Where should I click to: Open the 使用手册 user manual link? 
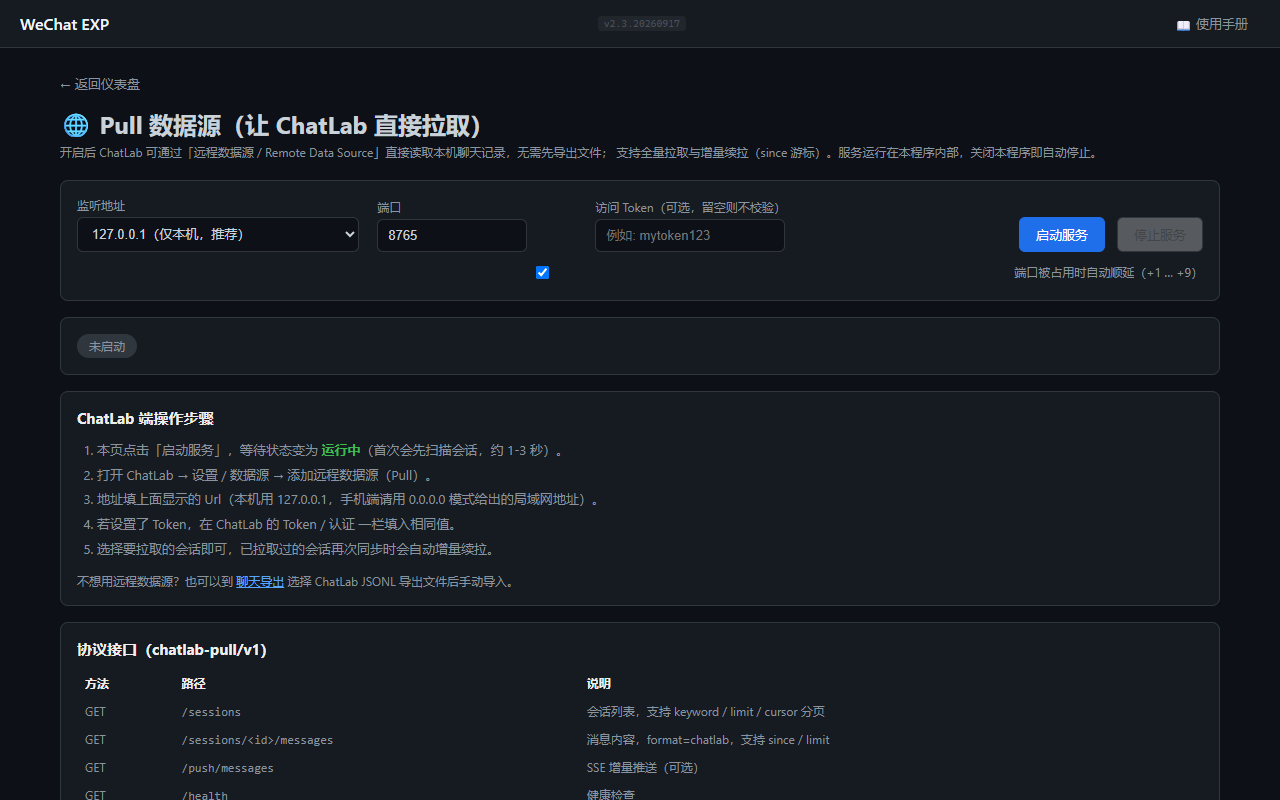(x=1212, y=24)
